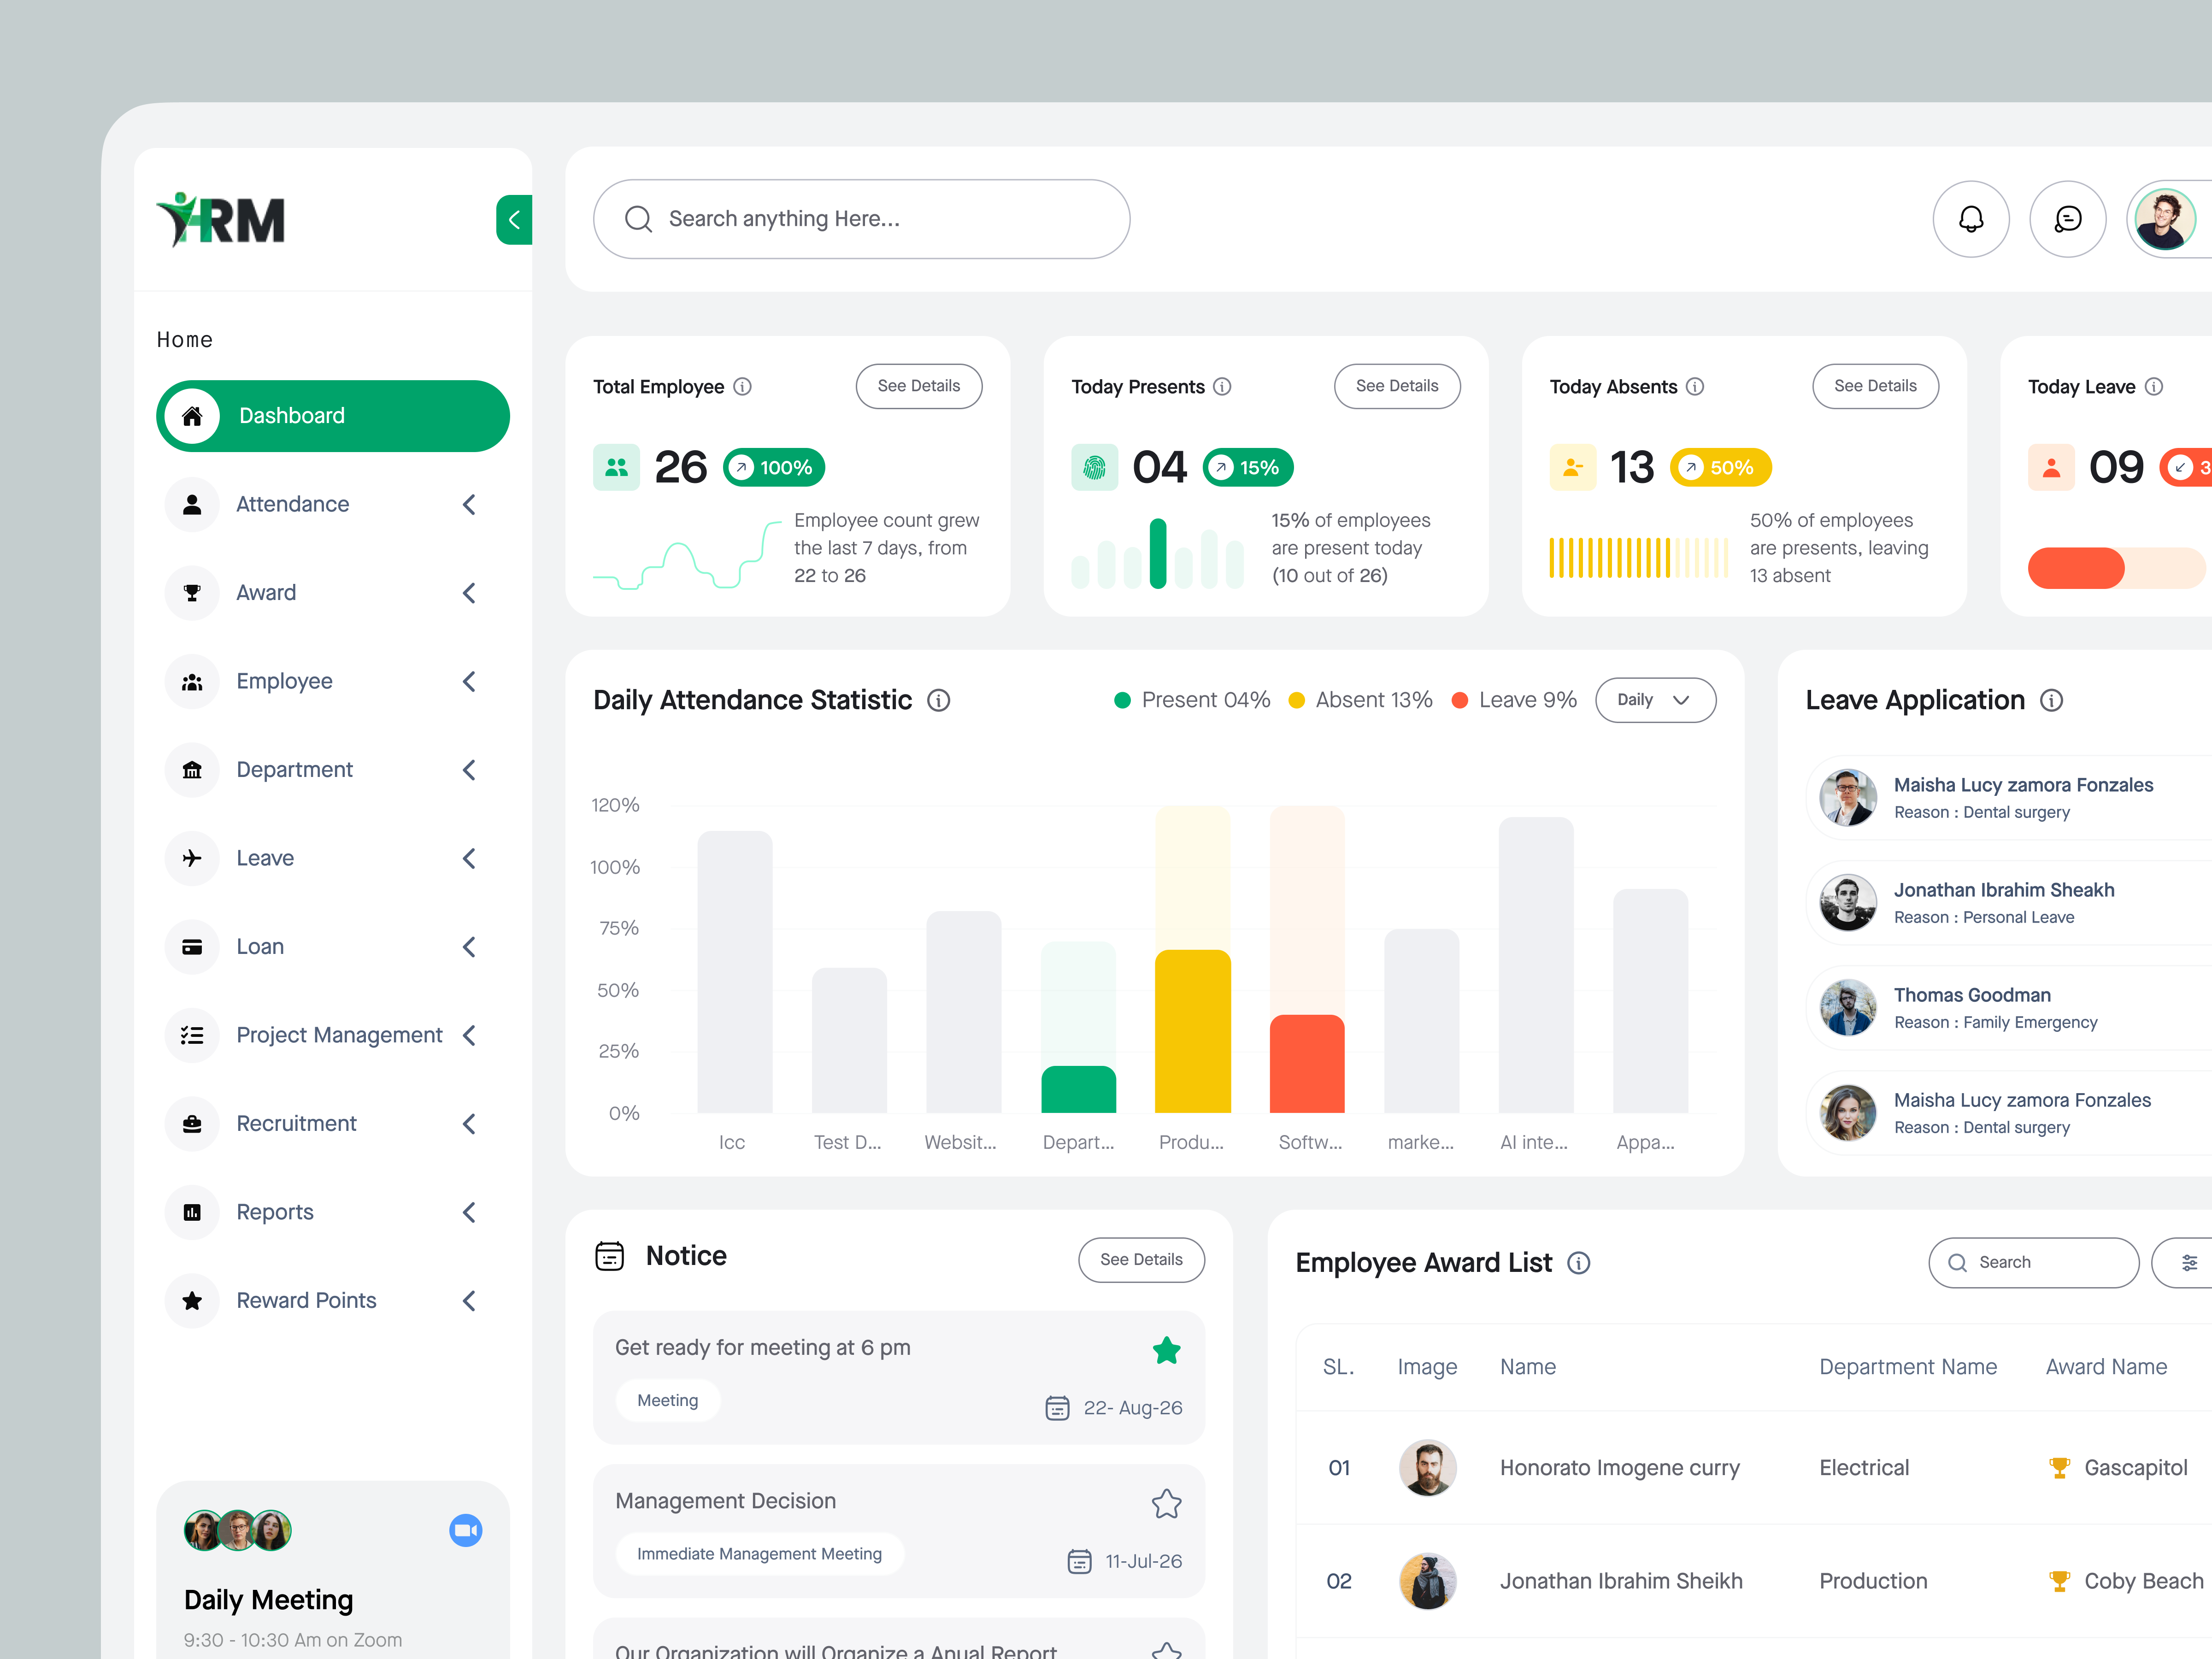This screenshot has height=1659, width=2212.
Task: Click the Leave airplane icon
Action: coord(192,858)
